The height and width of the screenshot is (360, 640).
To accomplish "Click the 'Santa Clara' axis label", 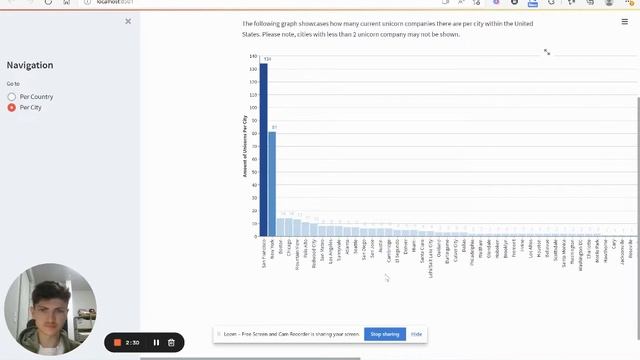I will click(422, 251).
